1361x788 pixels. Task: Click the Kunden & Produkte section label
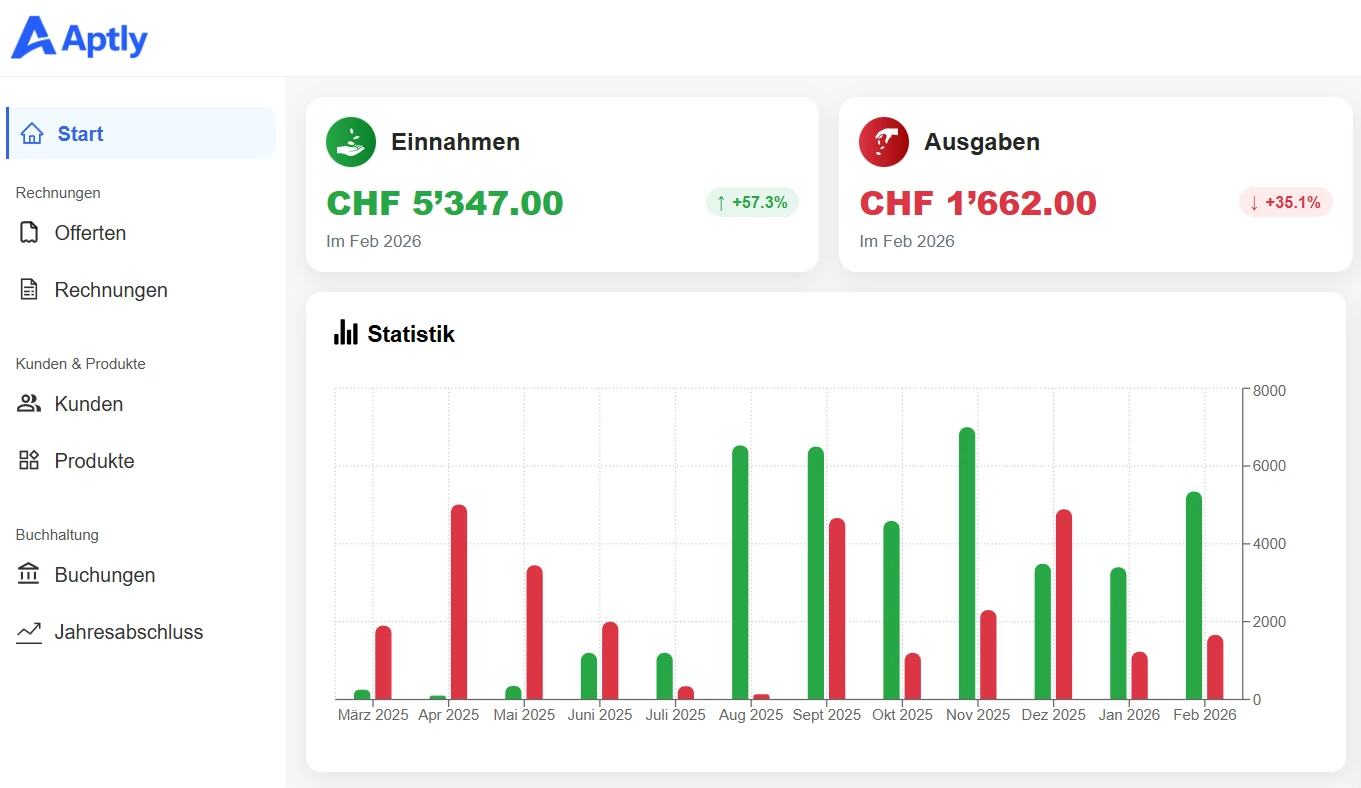tap(81, 364)
